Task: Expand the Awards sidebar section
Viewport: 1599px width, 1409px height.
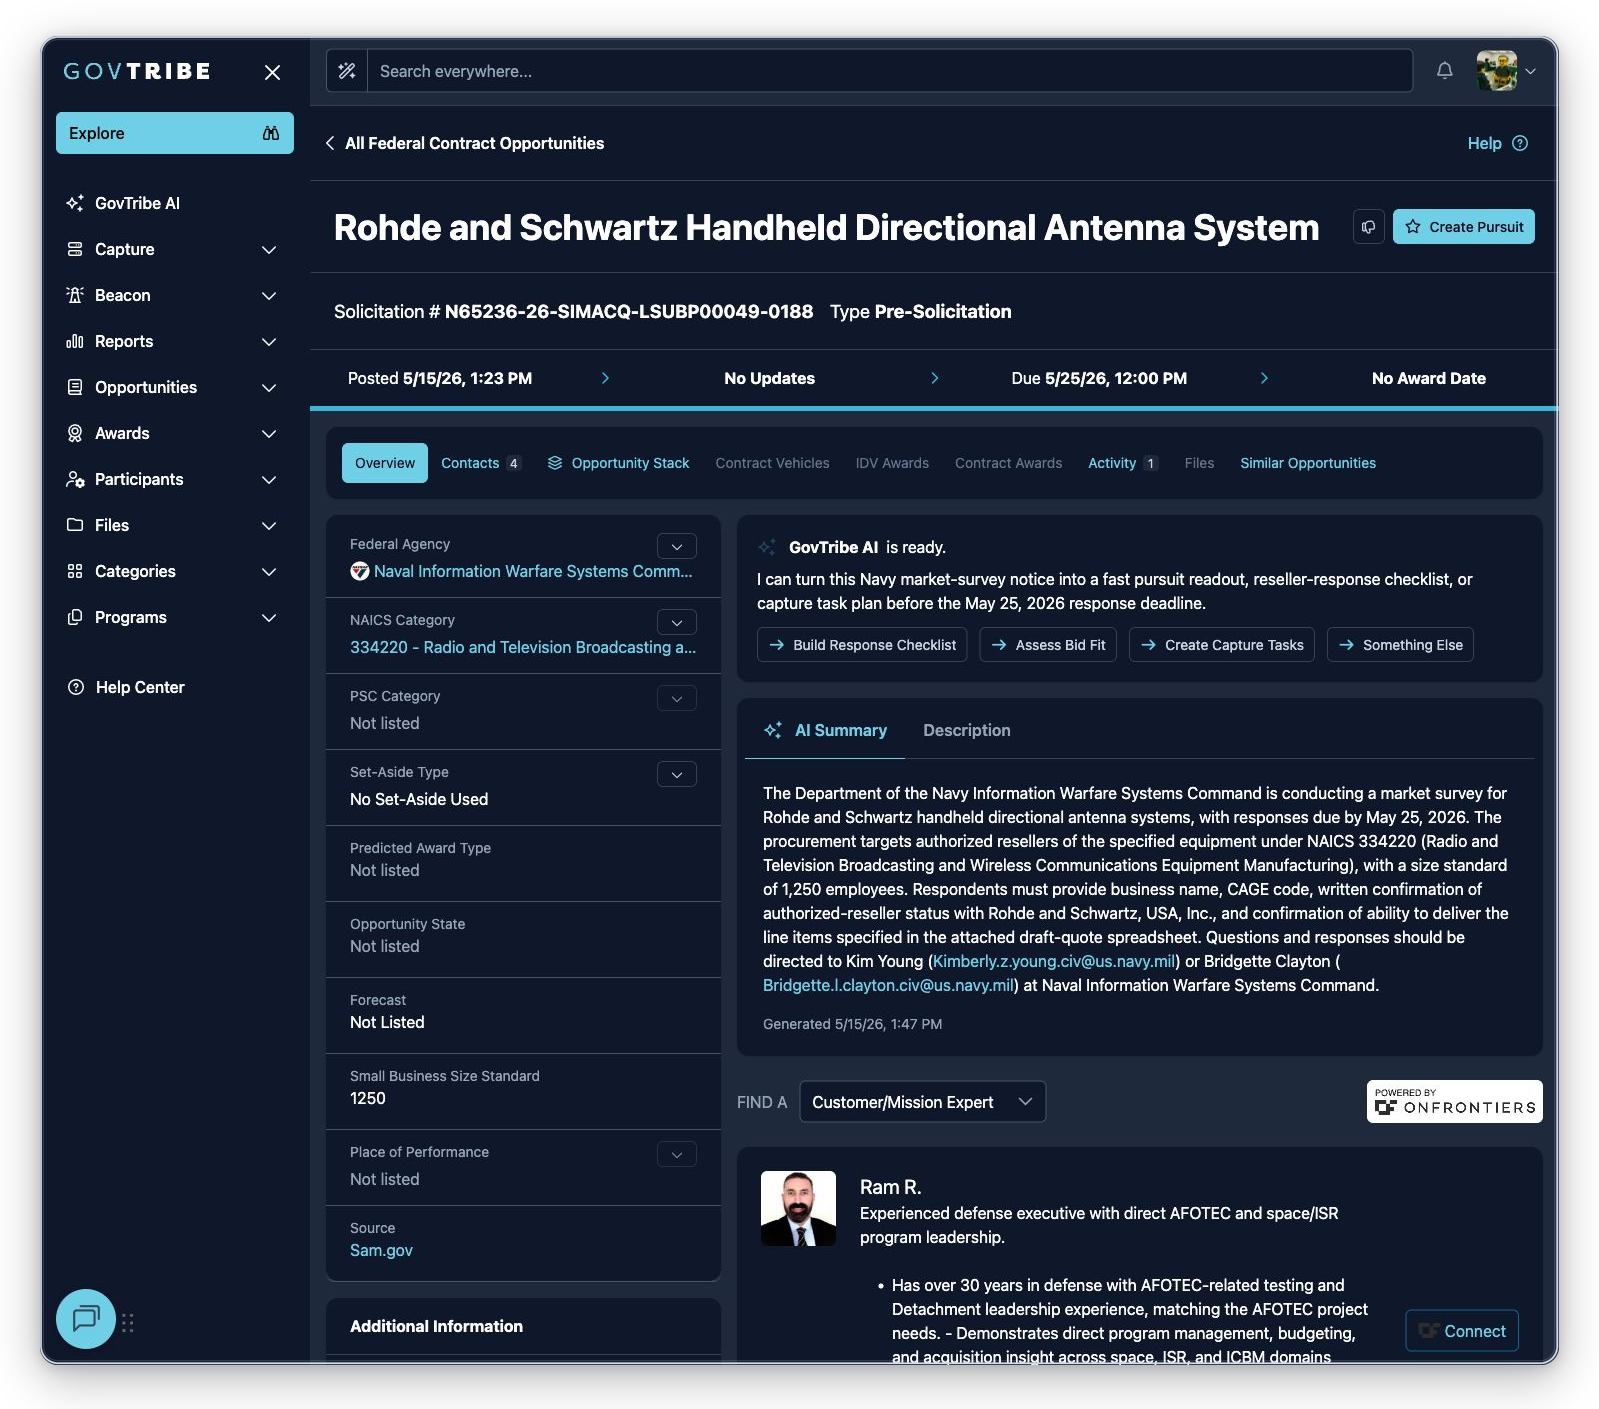Action: (269, 433)
